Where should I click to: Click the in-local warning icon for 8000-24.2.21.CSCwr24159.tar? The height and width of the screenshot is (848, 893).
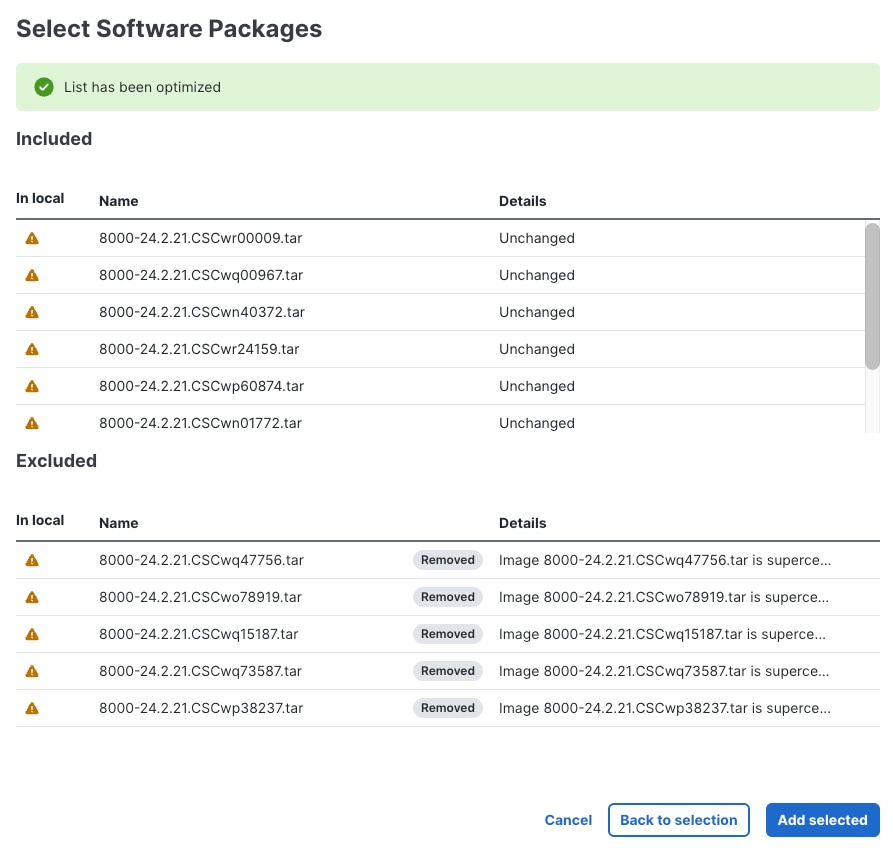[x=31, y=349]
